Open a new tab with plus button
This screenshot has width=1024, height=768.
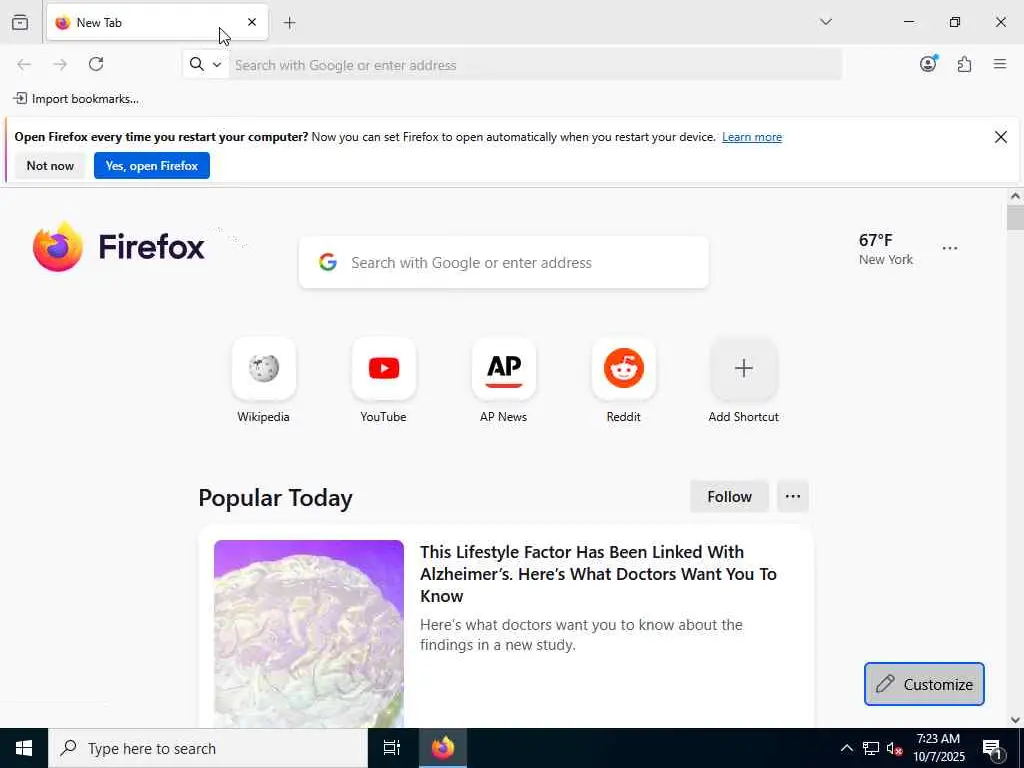point(289,23)
